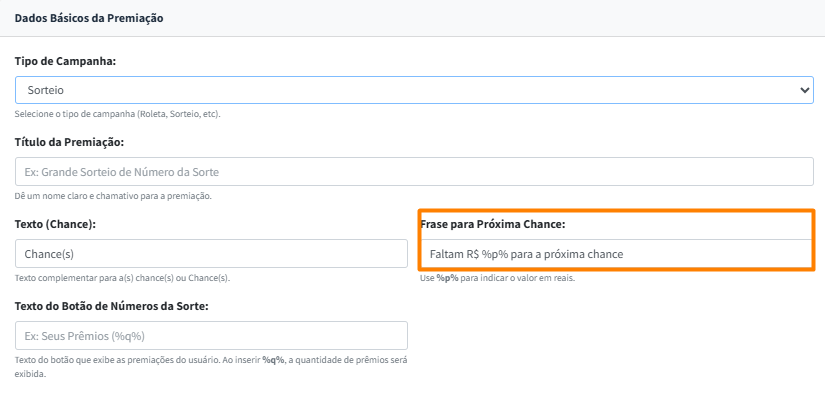Focus the Texto do Botão de Números input
Image resolution: width=825 pixels, height=405 pixels.
coord(211,335)
